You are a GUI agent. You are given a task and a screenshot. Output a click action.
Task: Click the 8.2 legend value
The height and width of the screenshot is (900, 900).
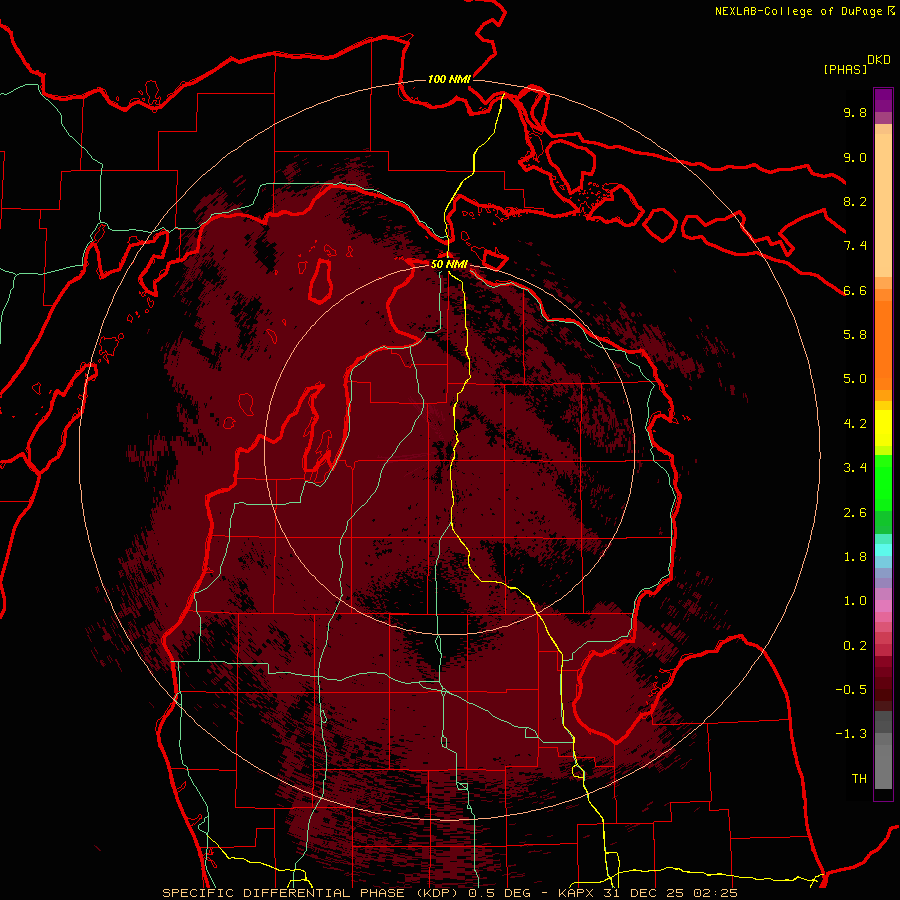[x=855, y=201]
